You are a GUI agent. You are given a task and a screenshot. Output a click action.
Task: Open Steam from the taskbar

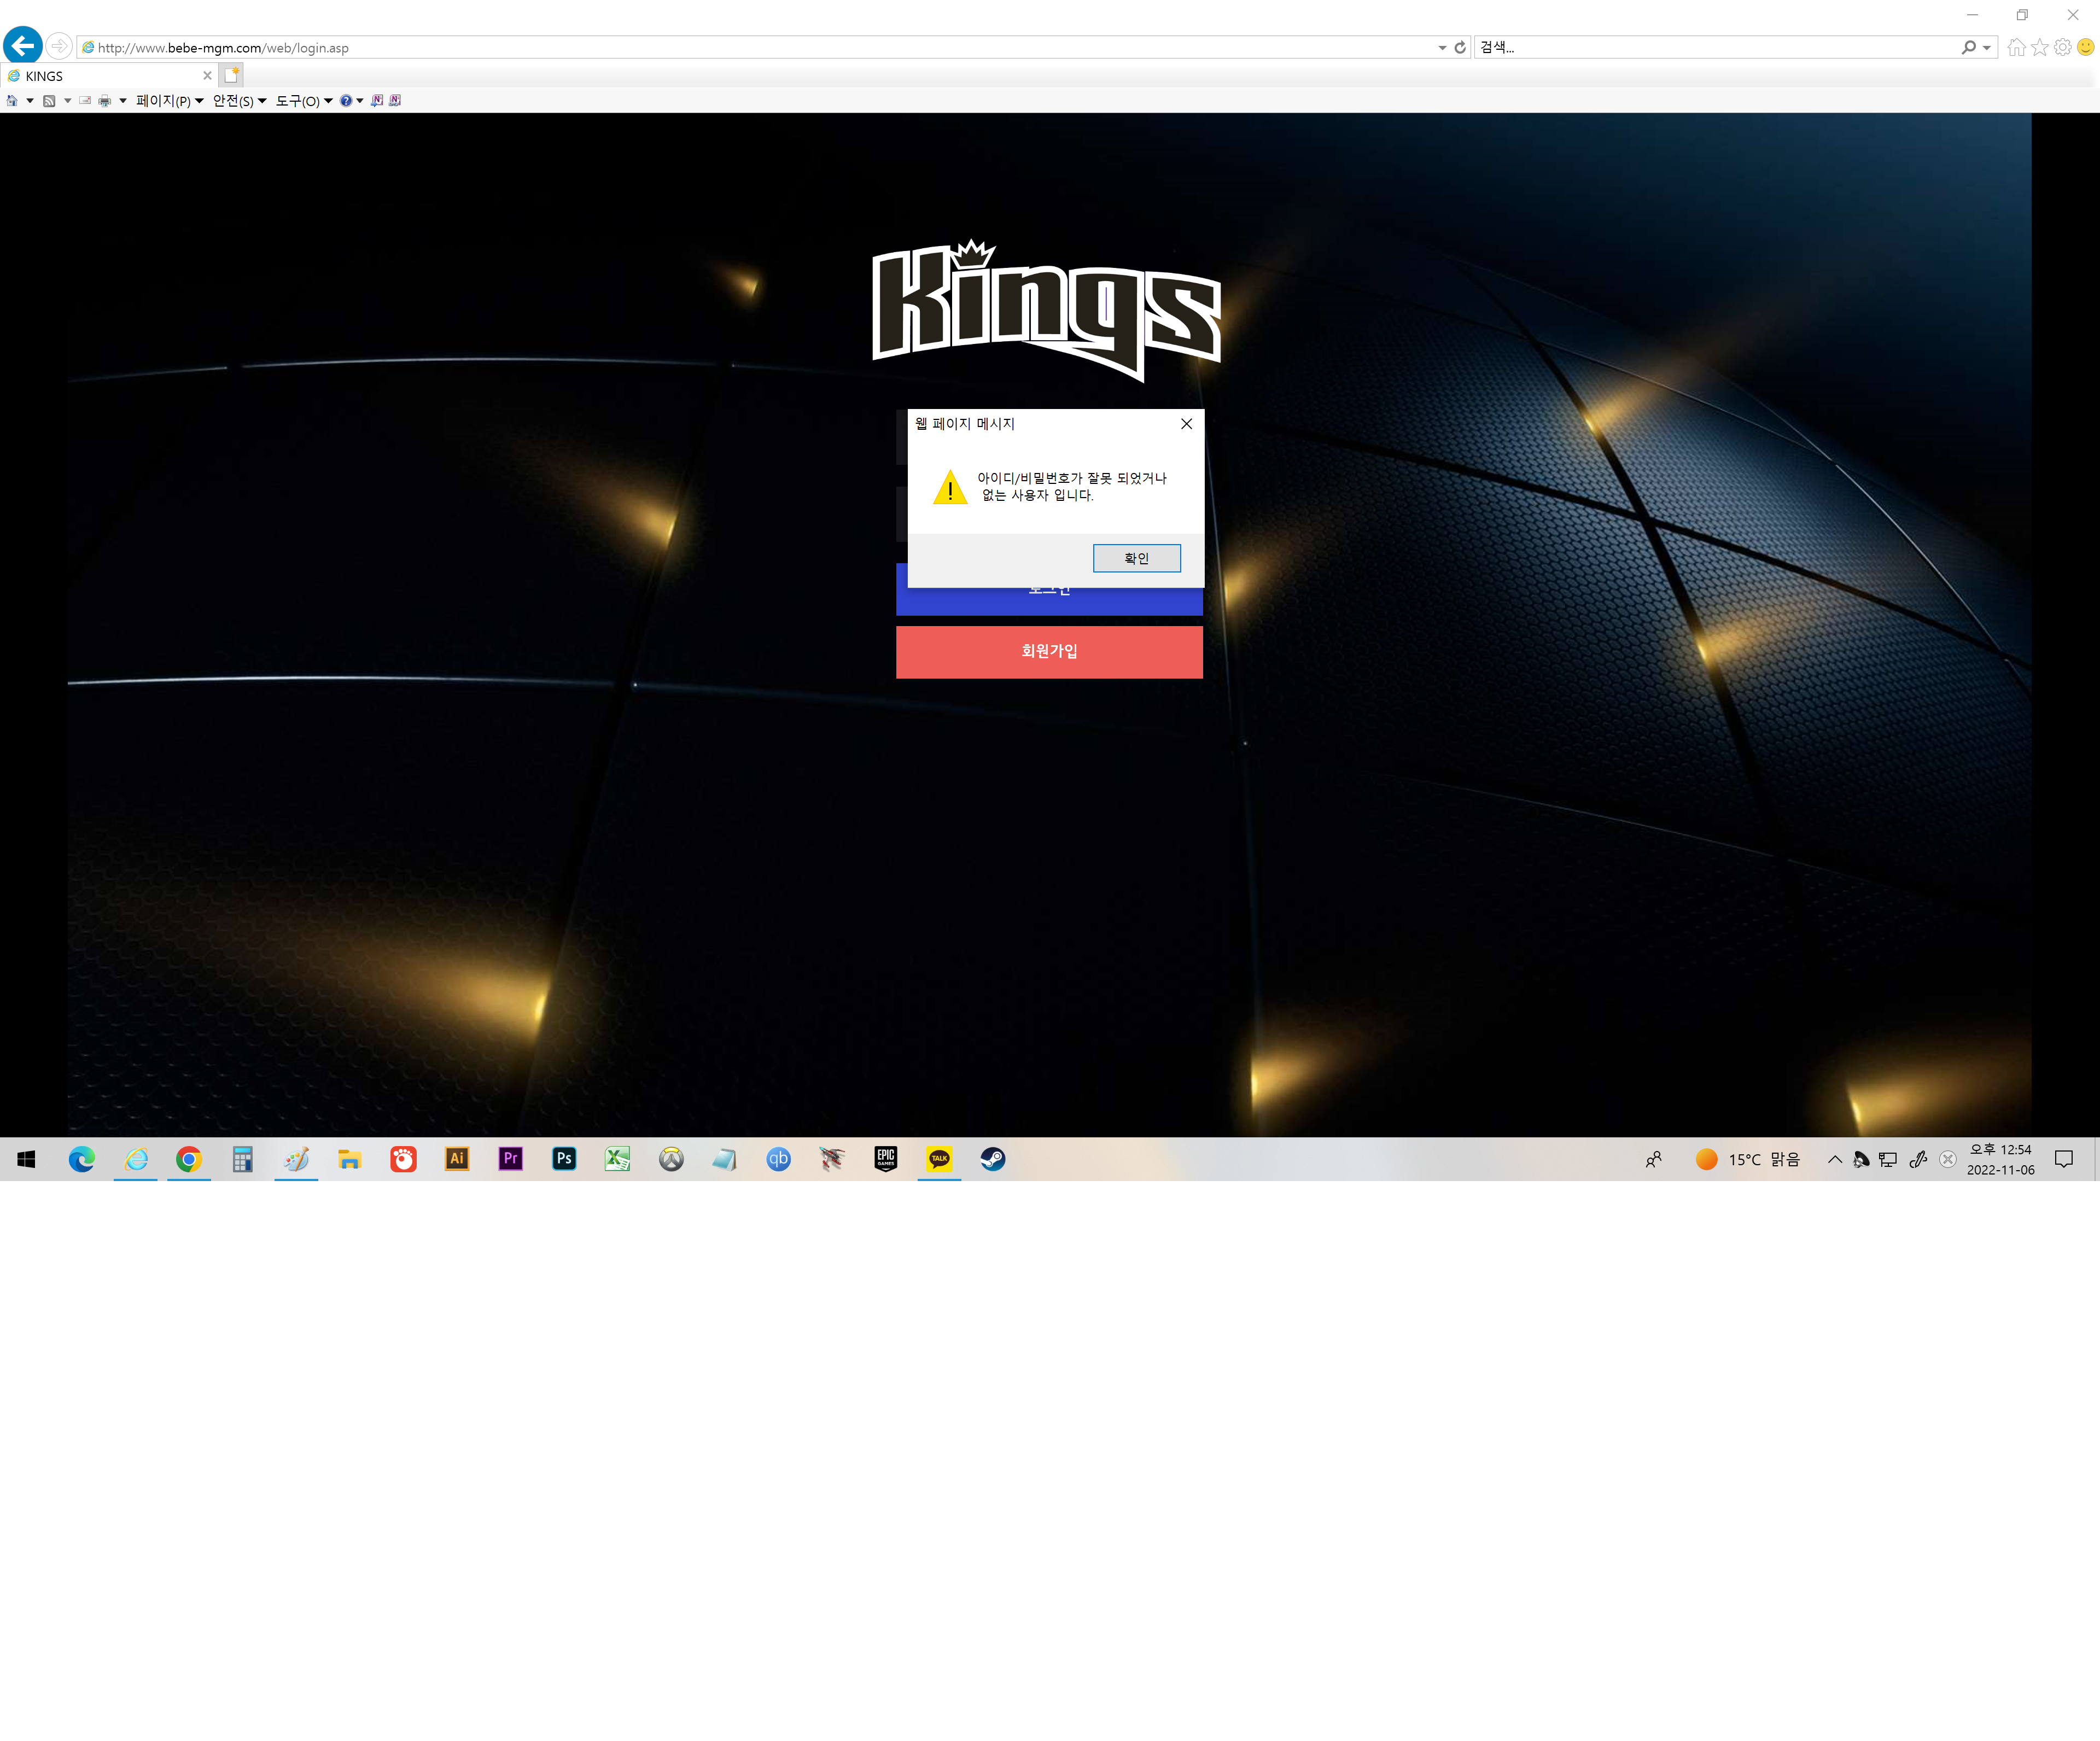coord(993,1159)
